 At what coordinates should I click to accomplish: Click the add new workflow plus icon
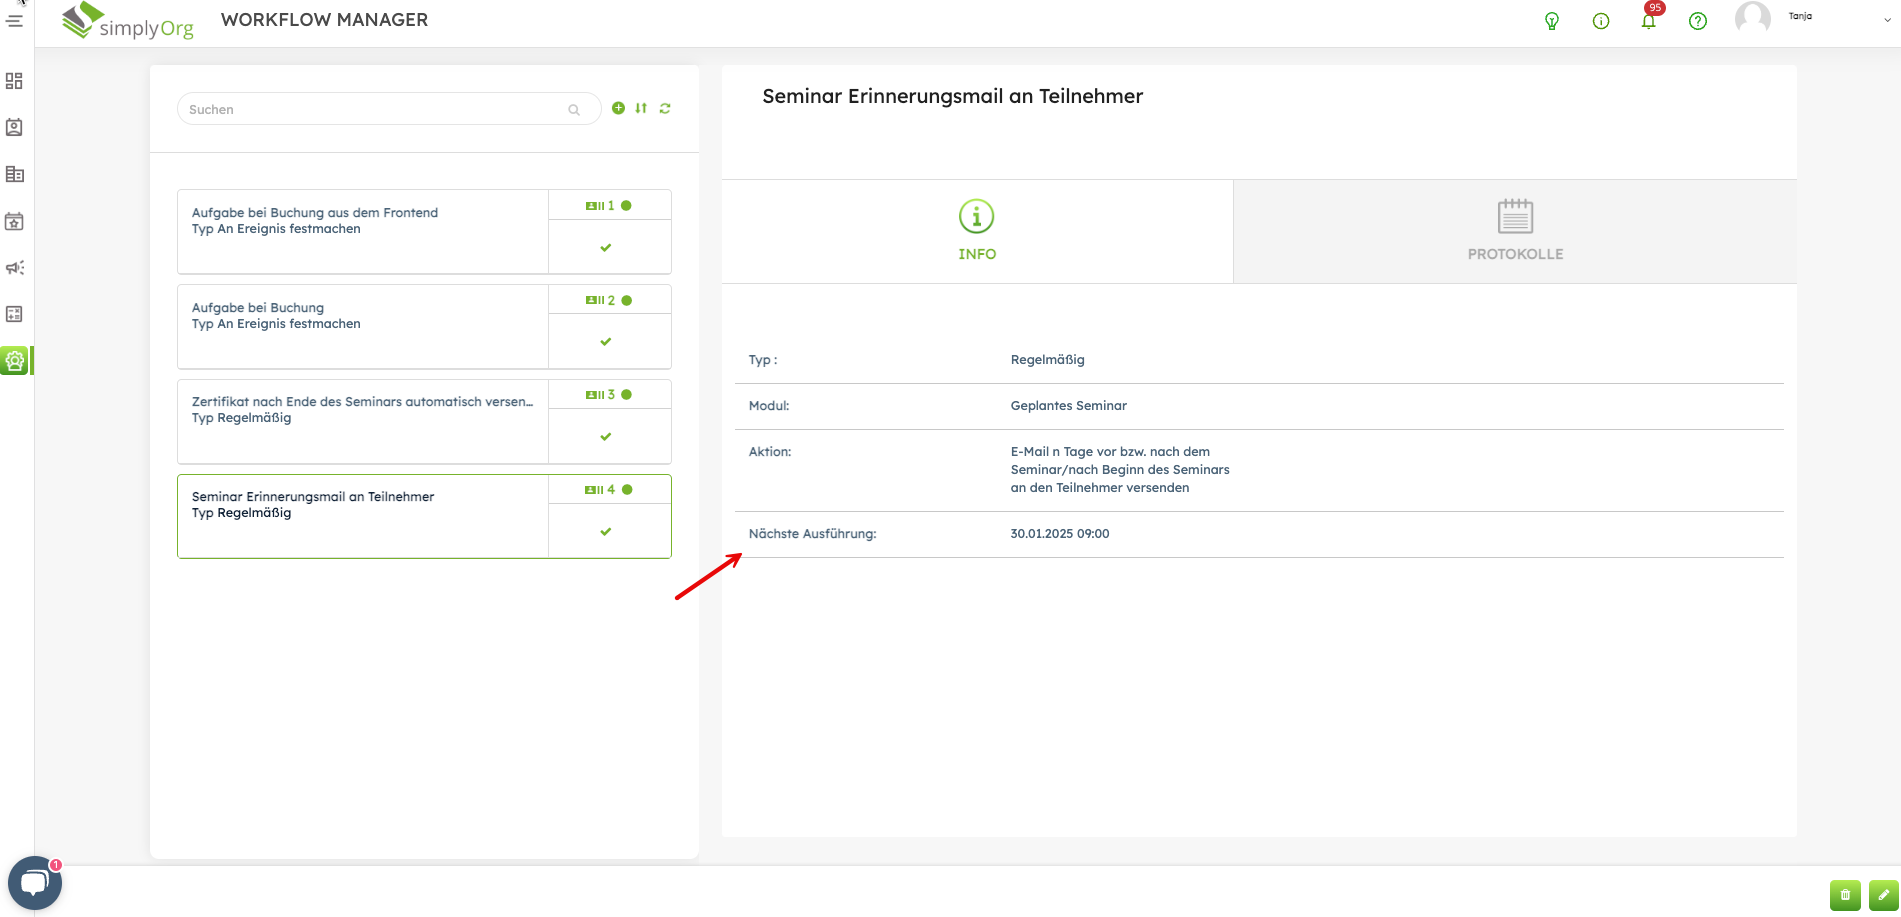[x=618, y=108]
